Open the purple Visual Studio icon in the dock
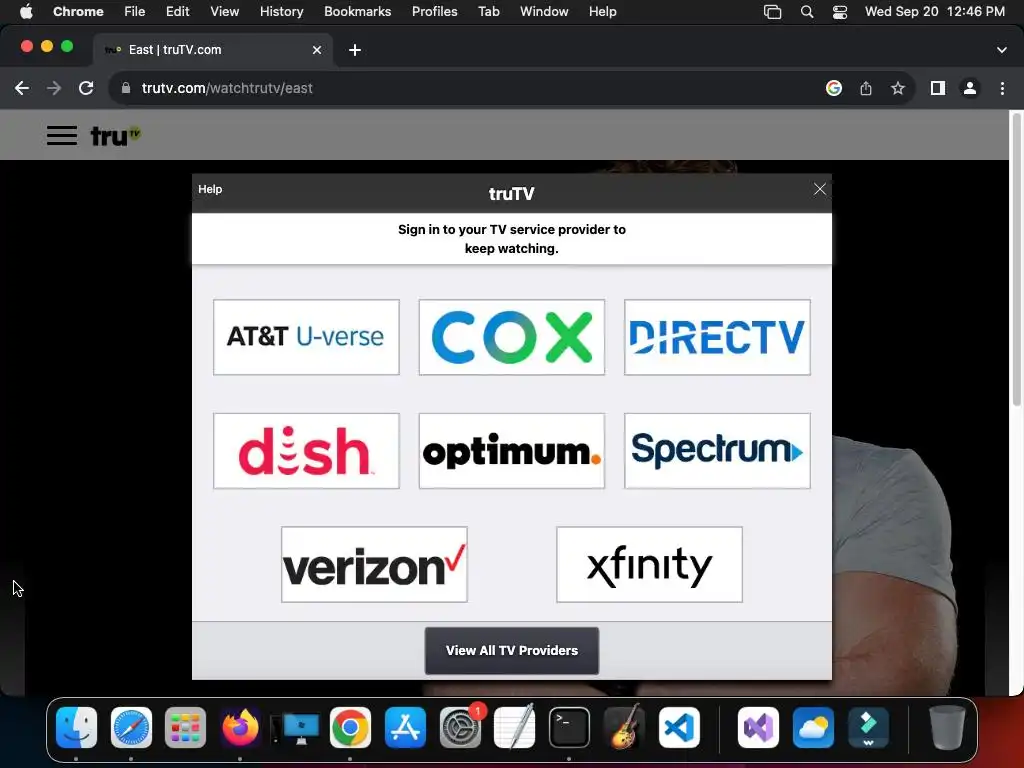 point(758,727)
